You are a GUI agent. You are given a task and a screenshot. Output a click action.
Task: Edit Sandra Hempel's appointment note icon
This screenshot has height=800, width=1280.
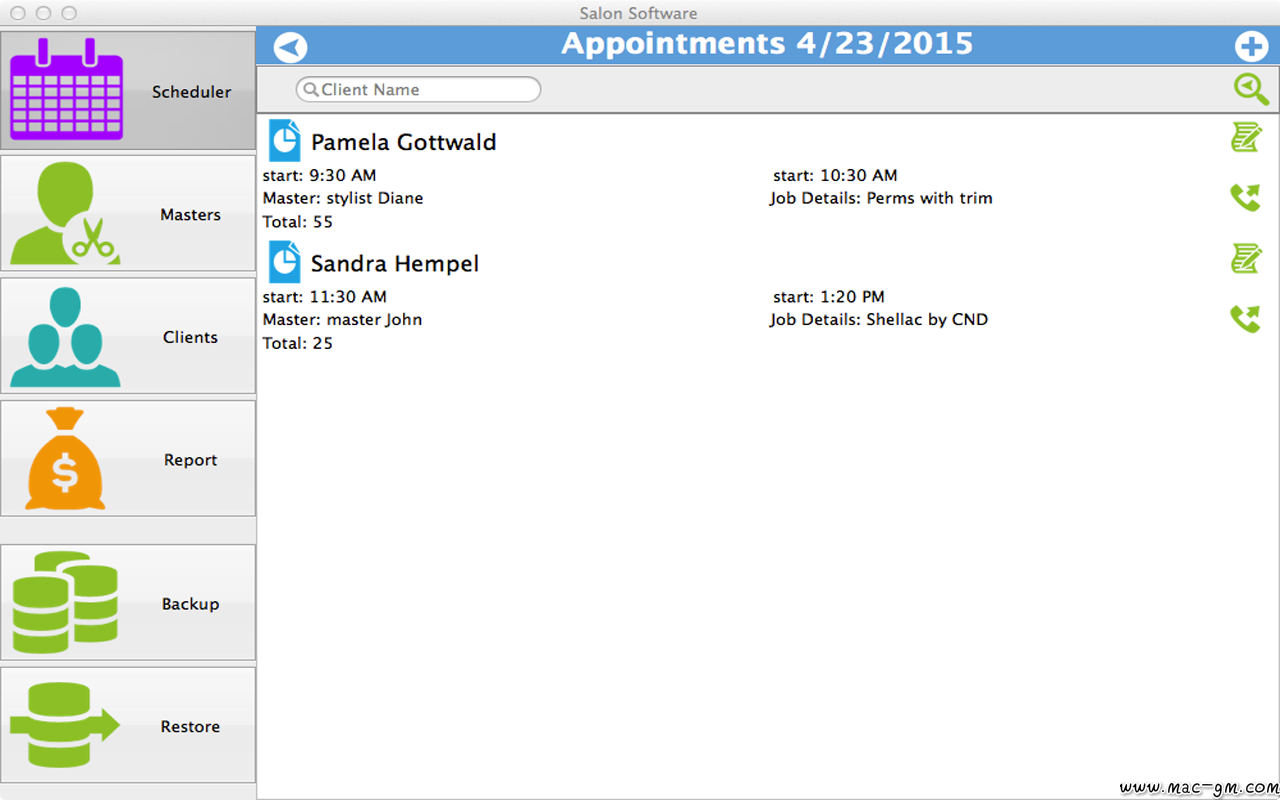[x=1246, y=259]
